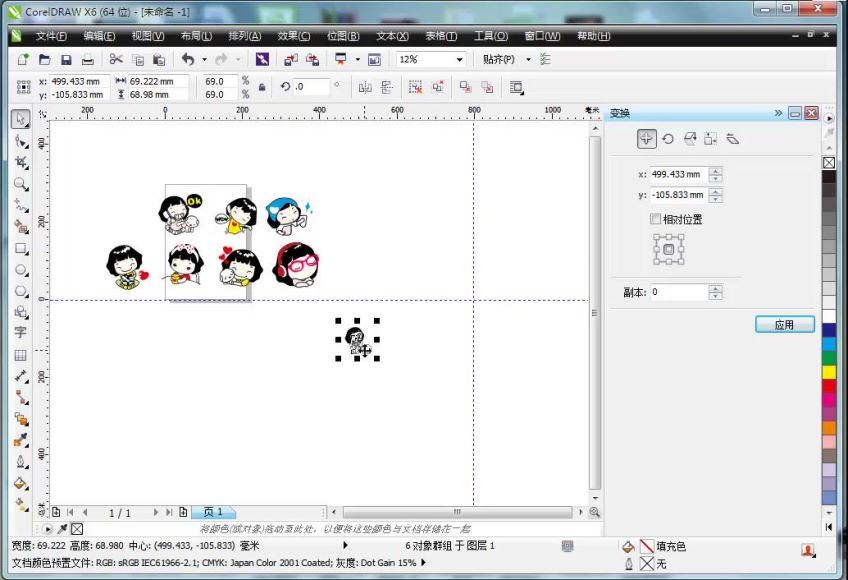Click the Print icon
The image size is (848, 580).
click(88, 60)
